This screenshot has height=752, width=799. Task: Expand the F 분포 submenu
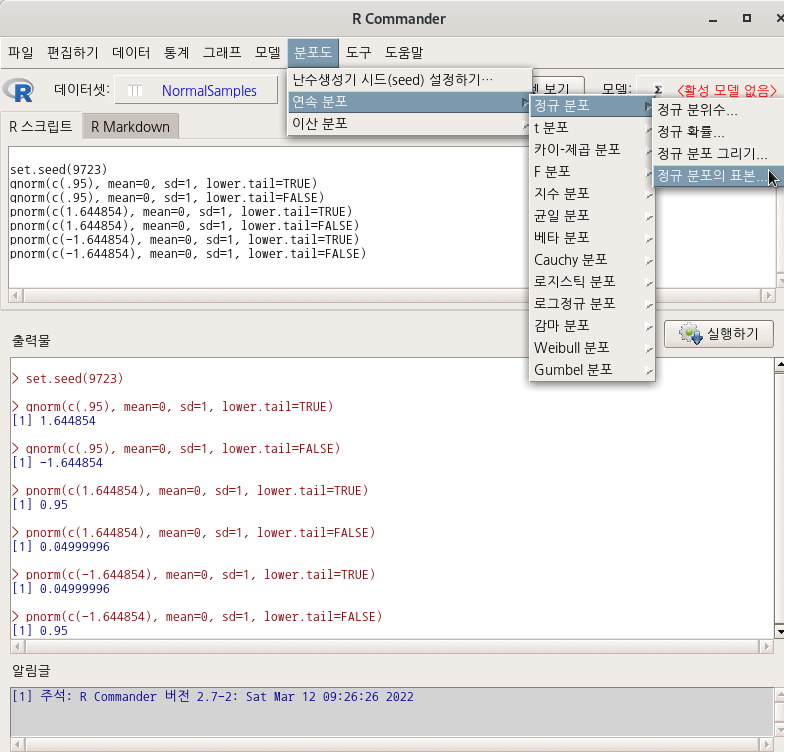click(x=592, y=172)
